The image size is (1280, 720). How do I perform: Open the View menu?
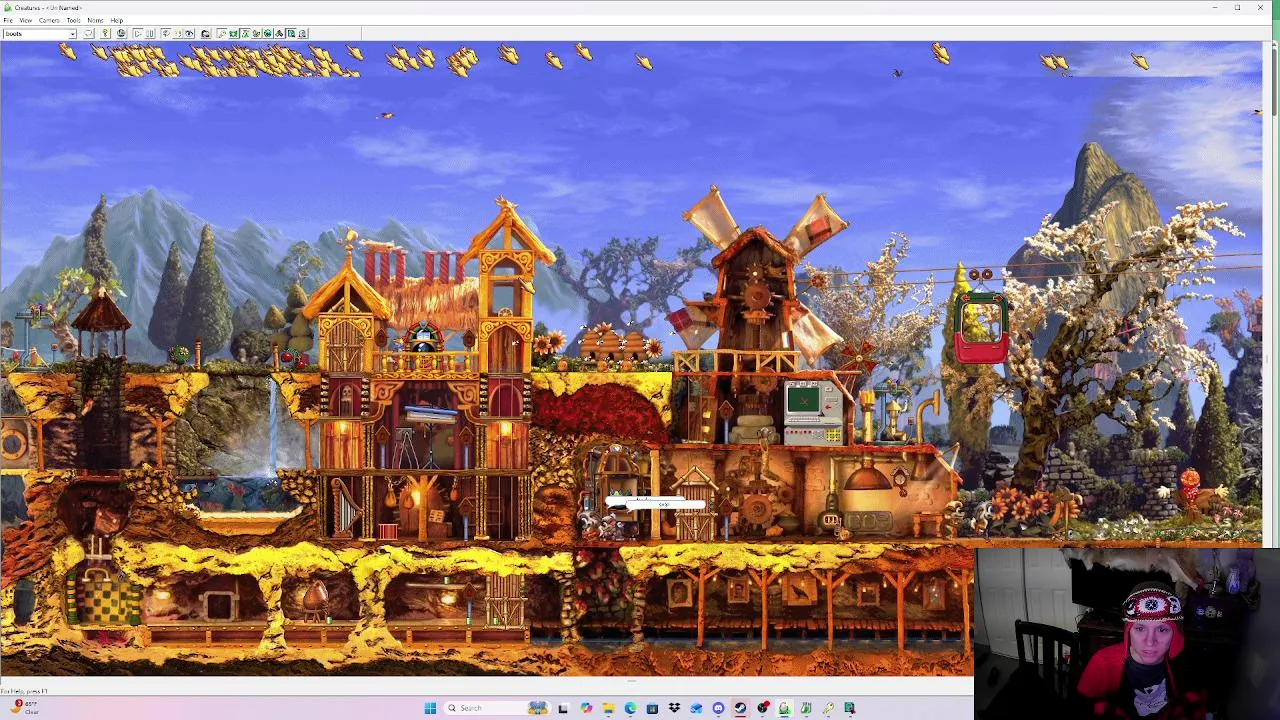click(x=25, y=20)
